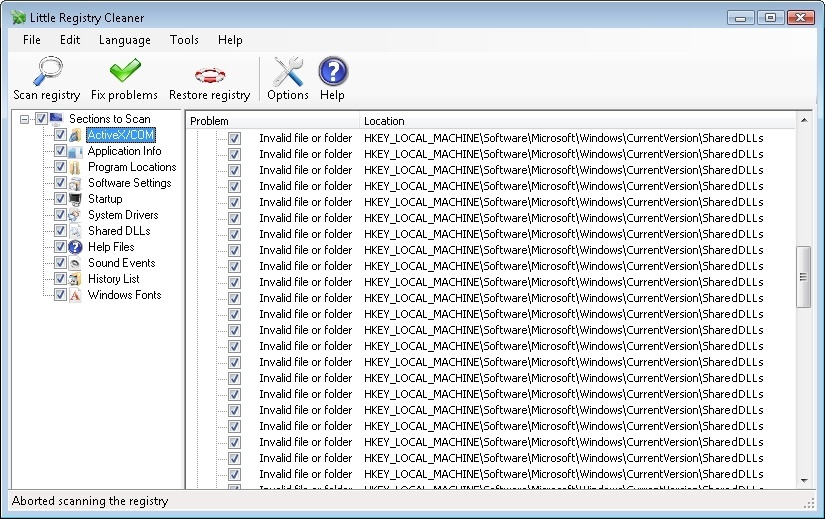Open the Language menu
Screen dimensions: 825x519
click(x=125, y=40)
